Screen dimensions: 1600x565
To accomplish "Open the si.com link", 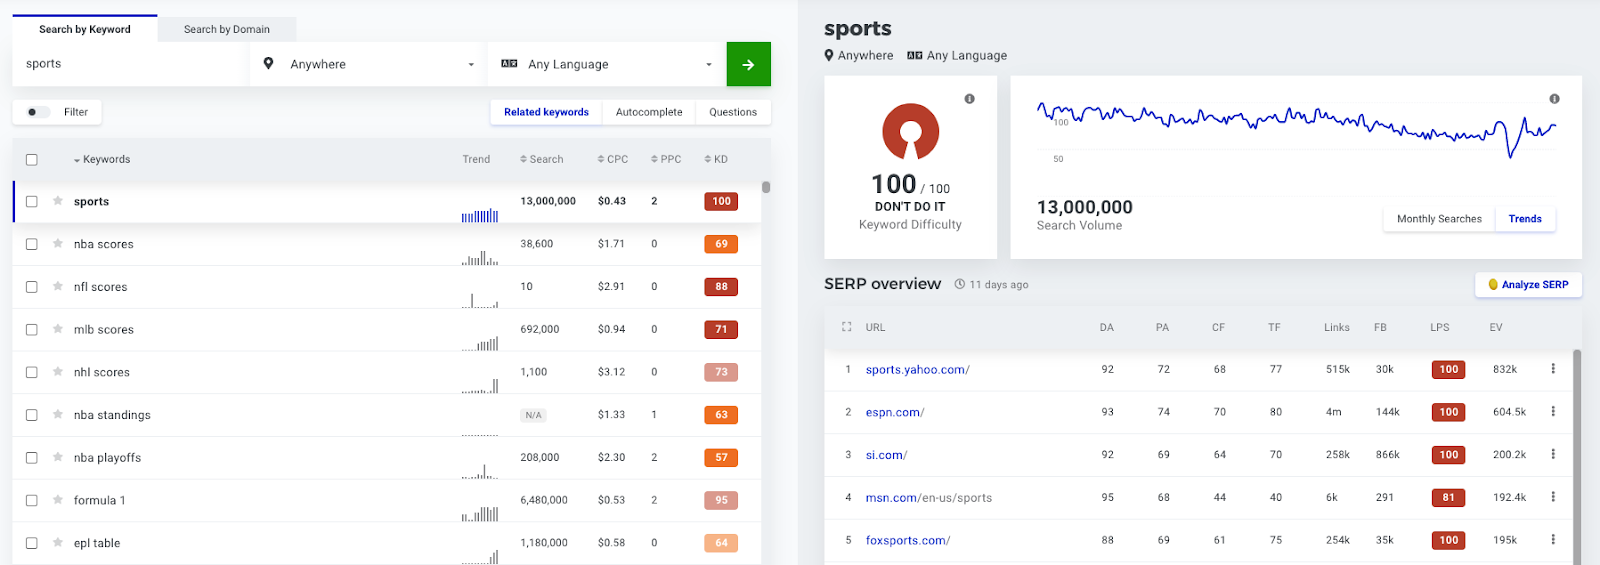I will [886, 455].
